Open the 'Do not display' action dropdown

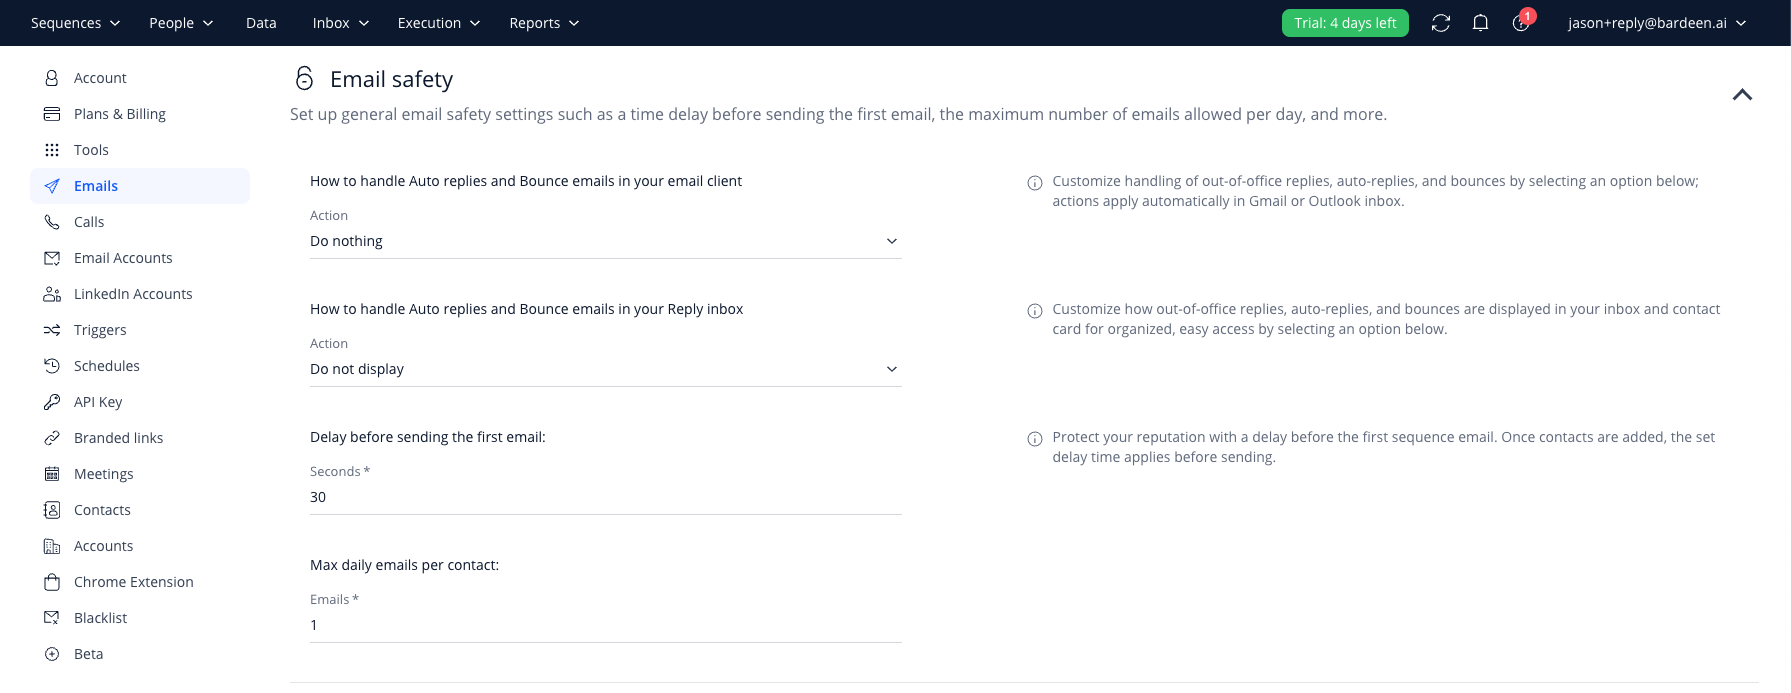606,369
